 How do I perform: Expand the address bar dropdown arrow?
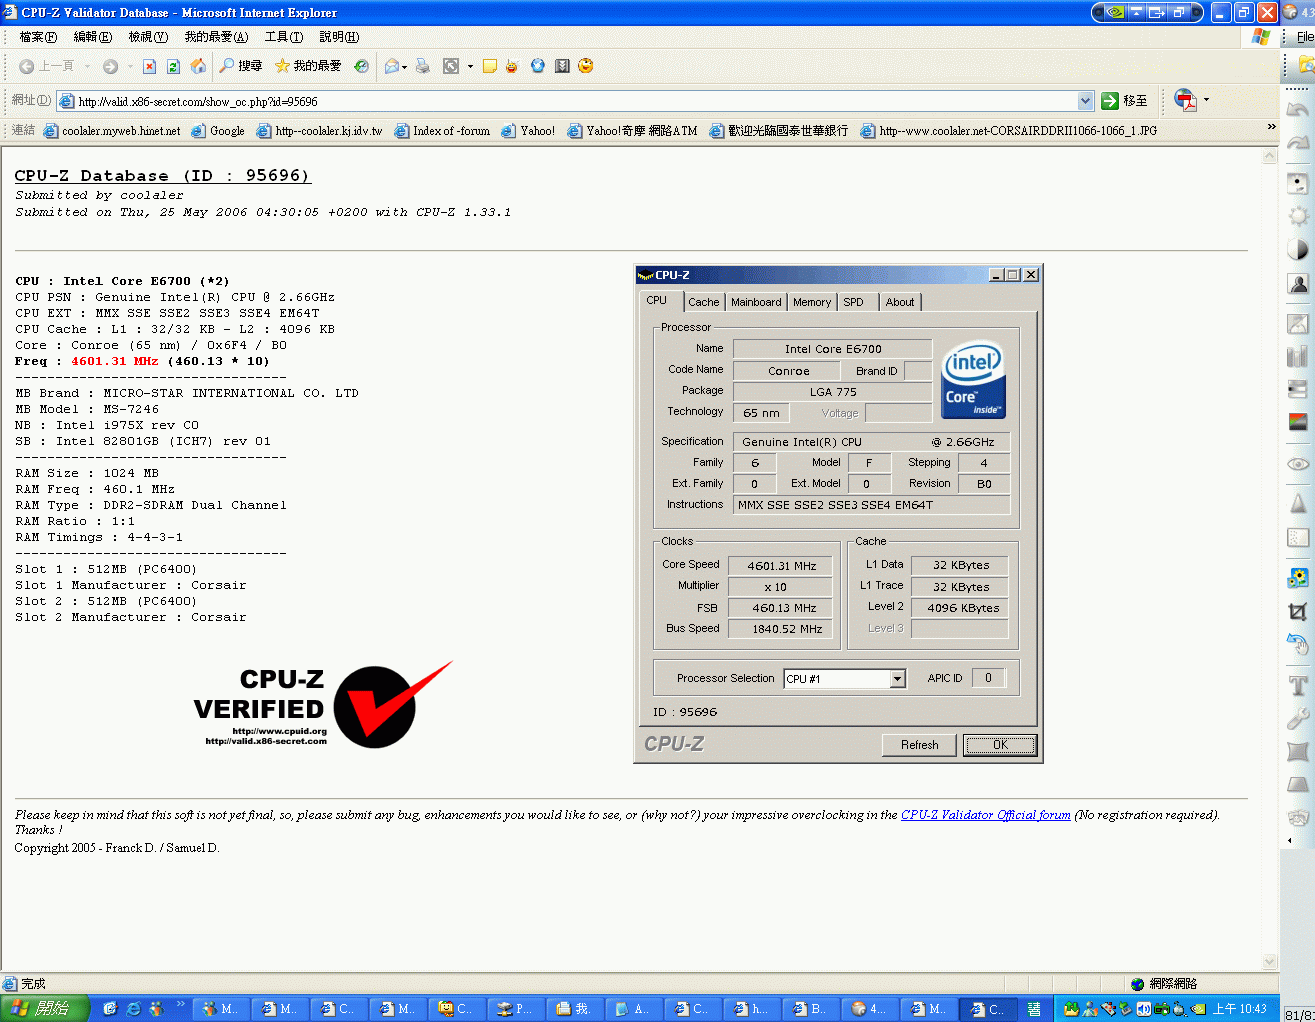point(1086,101)
